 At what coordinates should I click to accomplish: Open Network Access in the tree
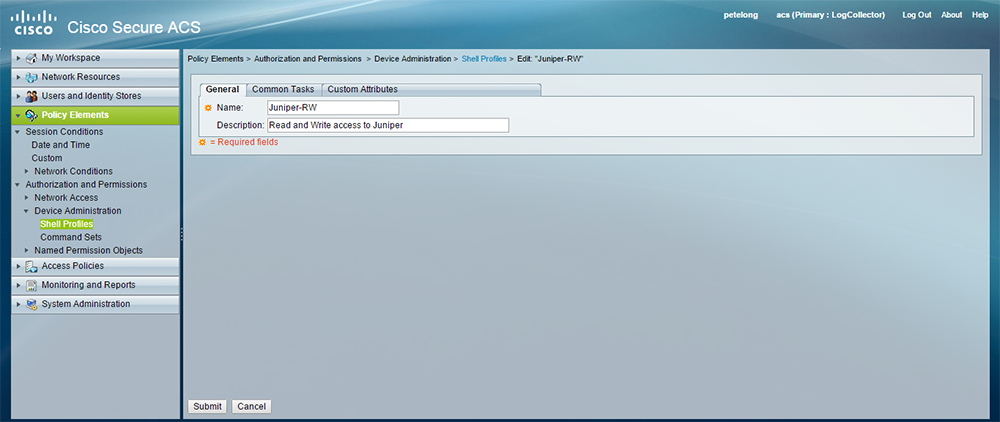tap(66, 198)
